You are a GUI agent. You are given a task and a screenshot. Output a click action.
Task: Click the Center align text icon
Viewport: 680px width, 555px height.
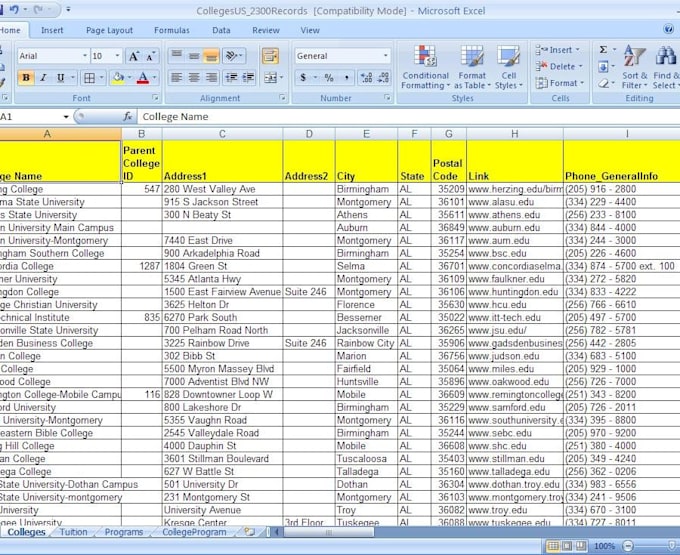(193, 78)
